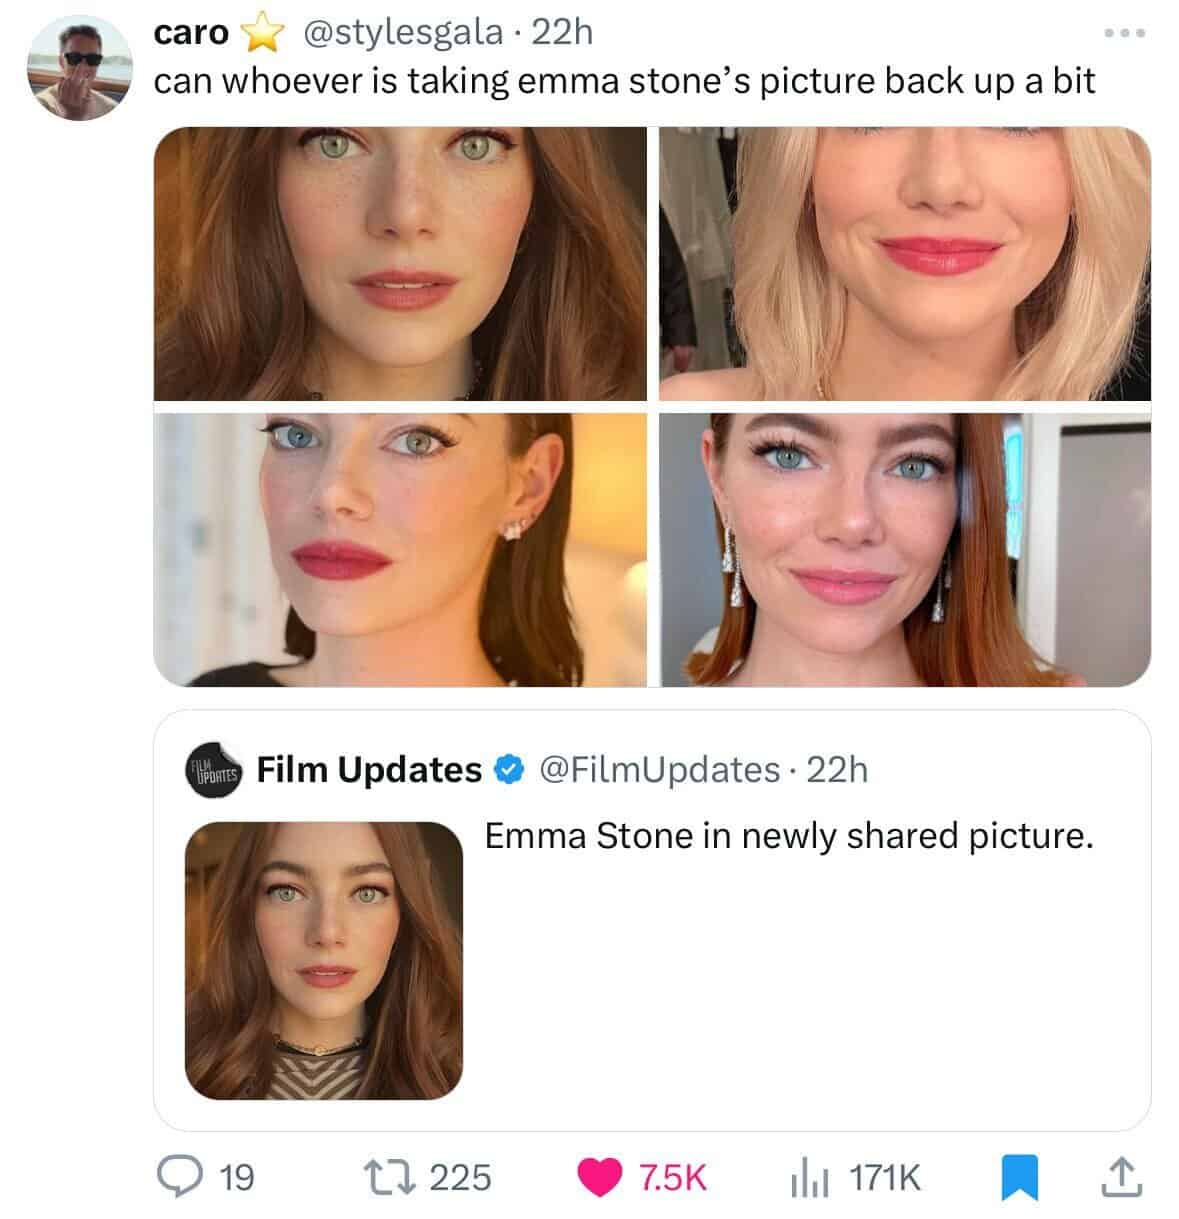Toggle the pink heart like button
The height and width of the screenshot is (1219, 1179).
tap(600, 1176)
